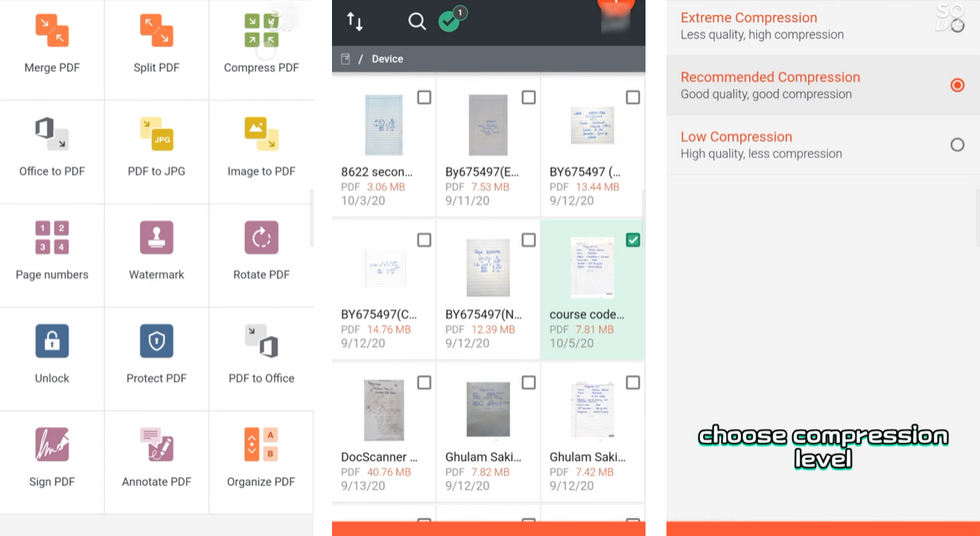980x536 pixels.
Task: Tap the 9/13/20 date text
Action: 362,485
